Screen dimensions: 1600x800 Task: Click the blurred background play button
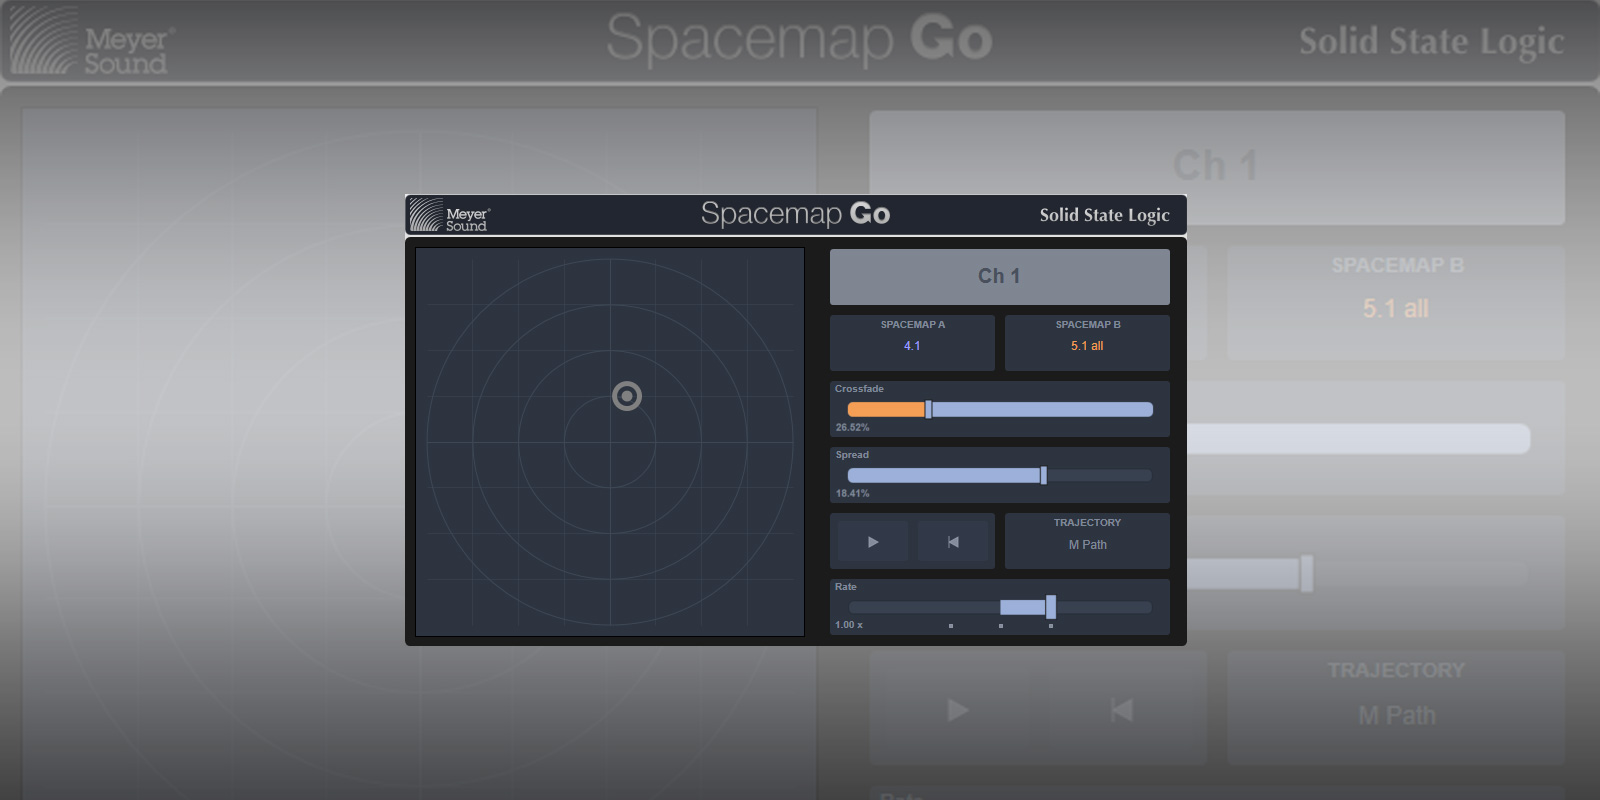click(958, 710)
